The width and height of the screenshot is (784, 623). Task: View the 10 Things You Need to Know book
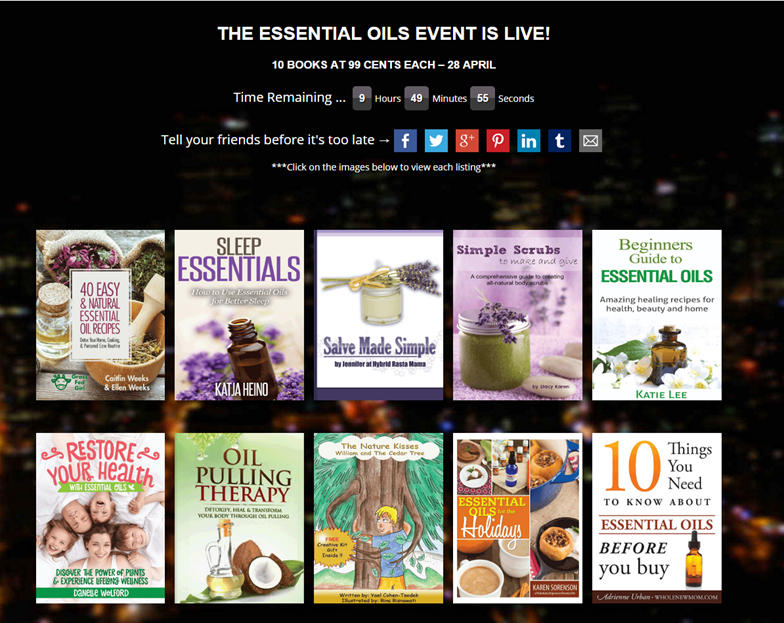tap(656, 518)
